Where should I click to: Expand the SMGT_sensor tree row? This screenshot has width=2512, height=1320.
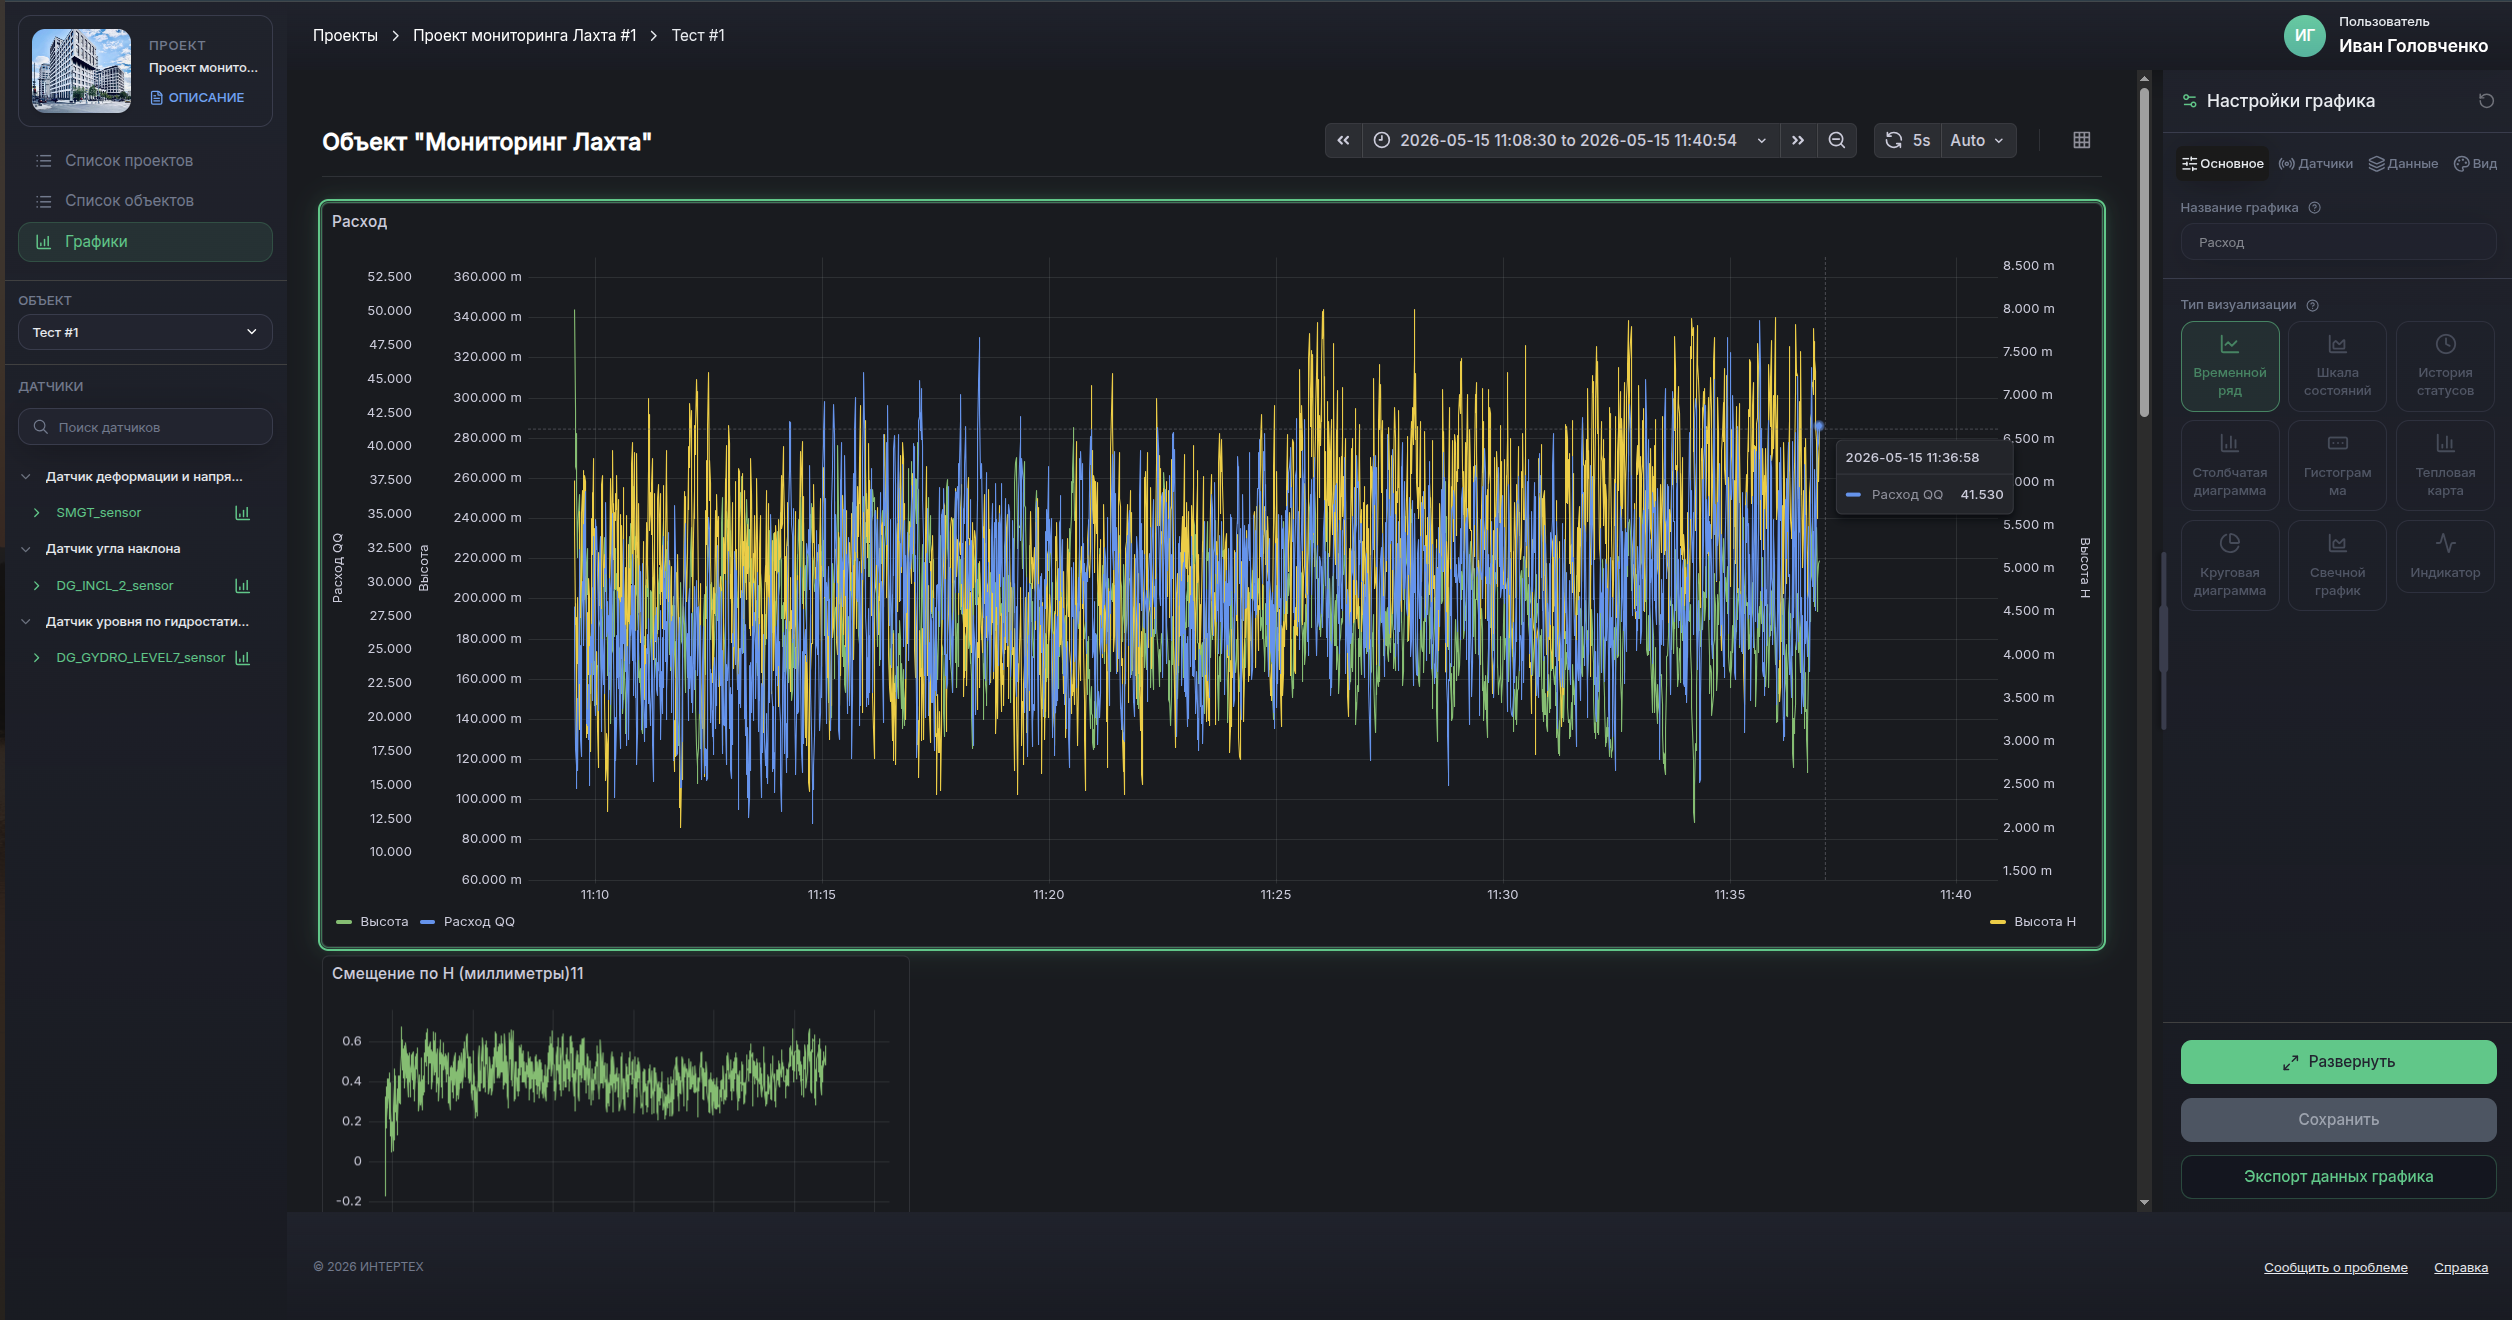click(37, 513)
